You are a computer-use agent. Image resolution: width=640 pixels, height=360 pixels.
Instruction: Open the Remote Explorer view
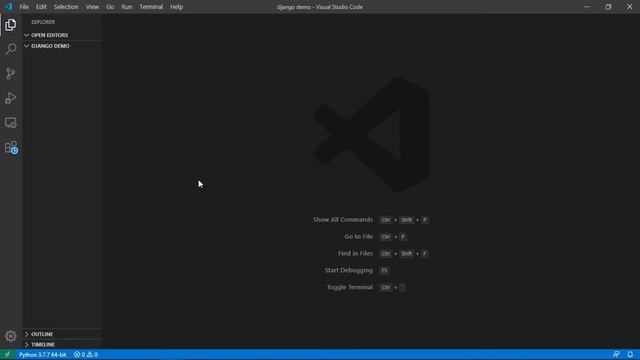11,123
